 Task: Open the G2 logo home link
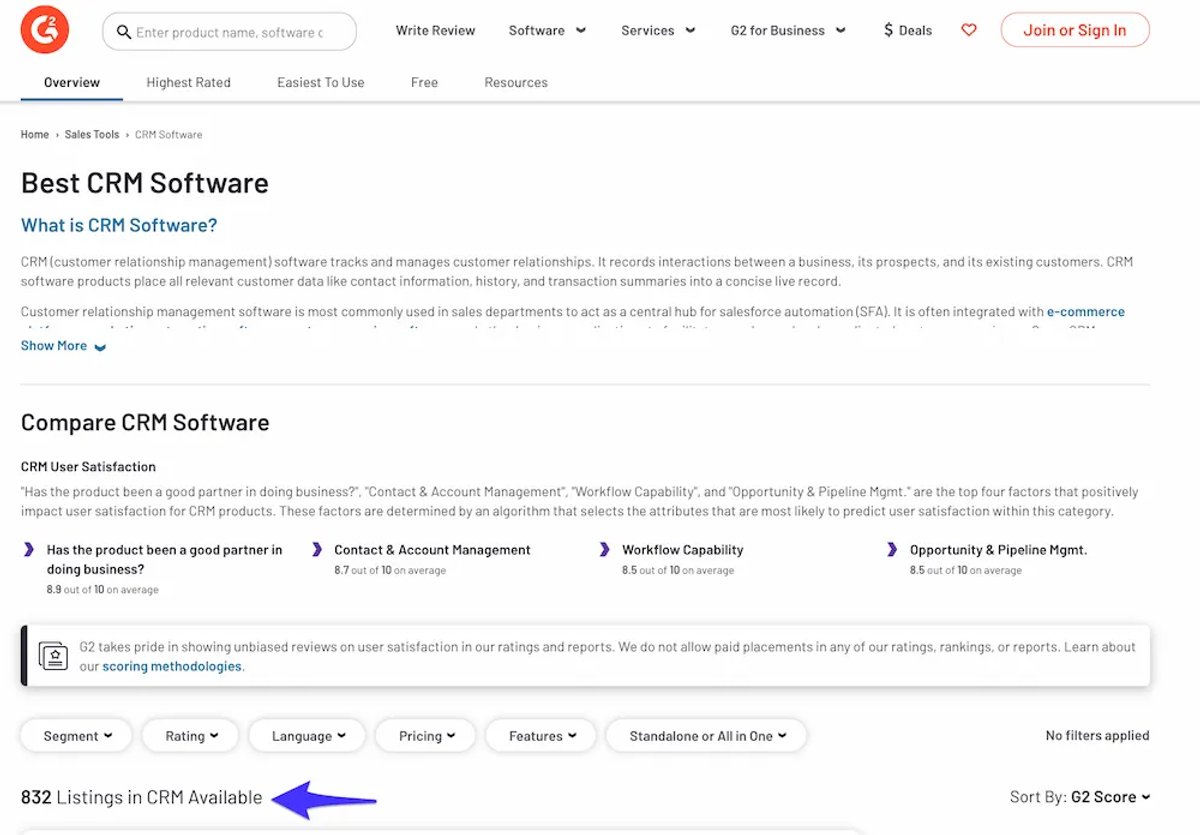pos(45,31)
